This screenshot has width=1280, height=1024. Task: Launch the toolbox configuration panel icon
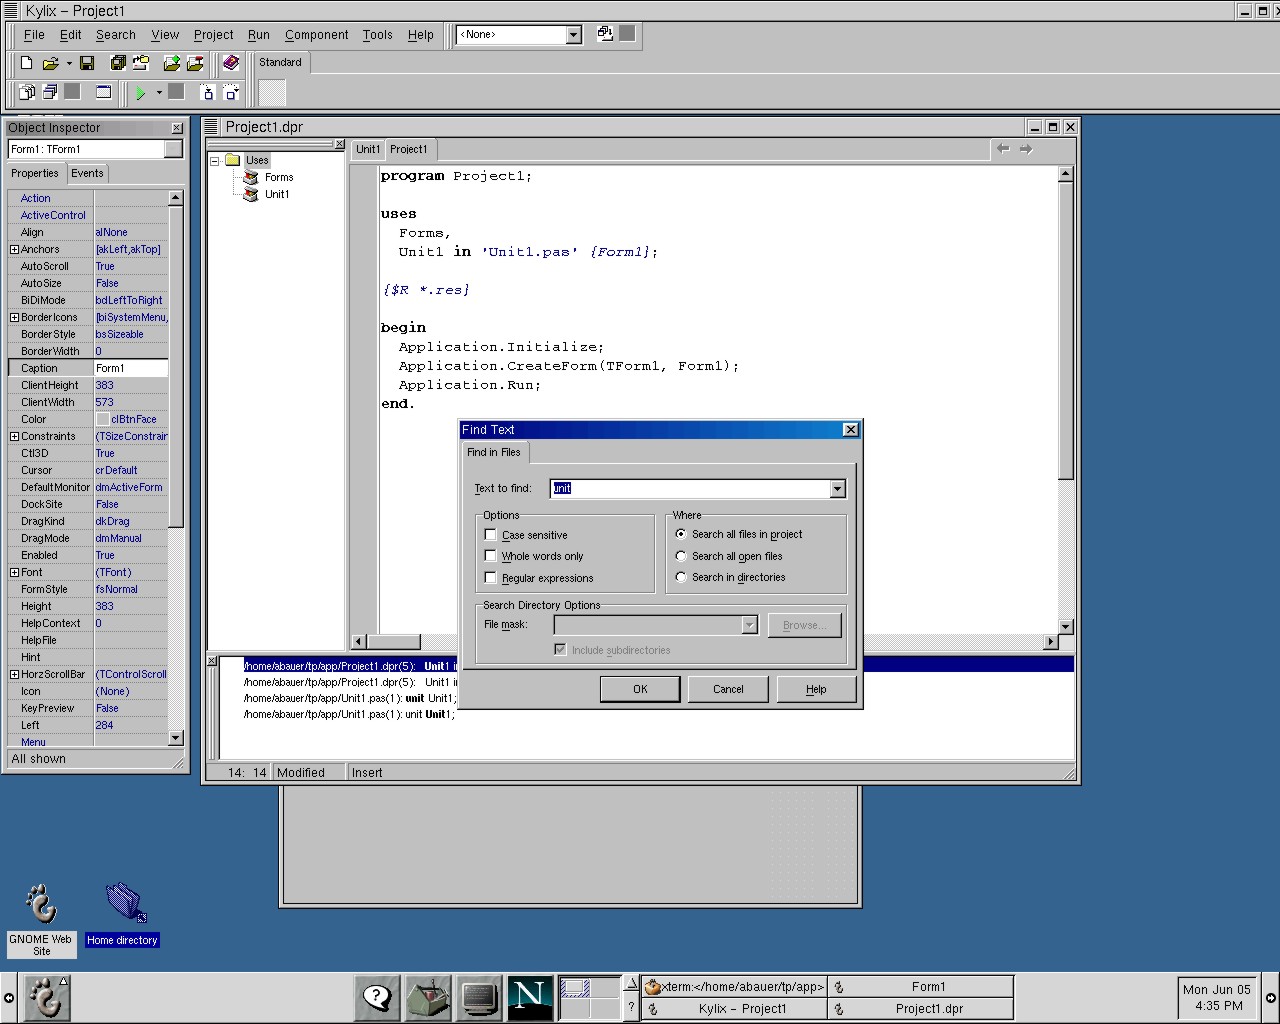tap(428, 998)
